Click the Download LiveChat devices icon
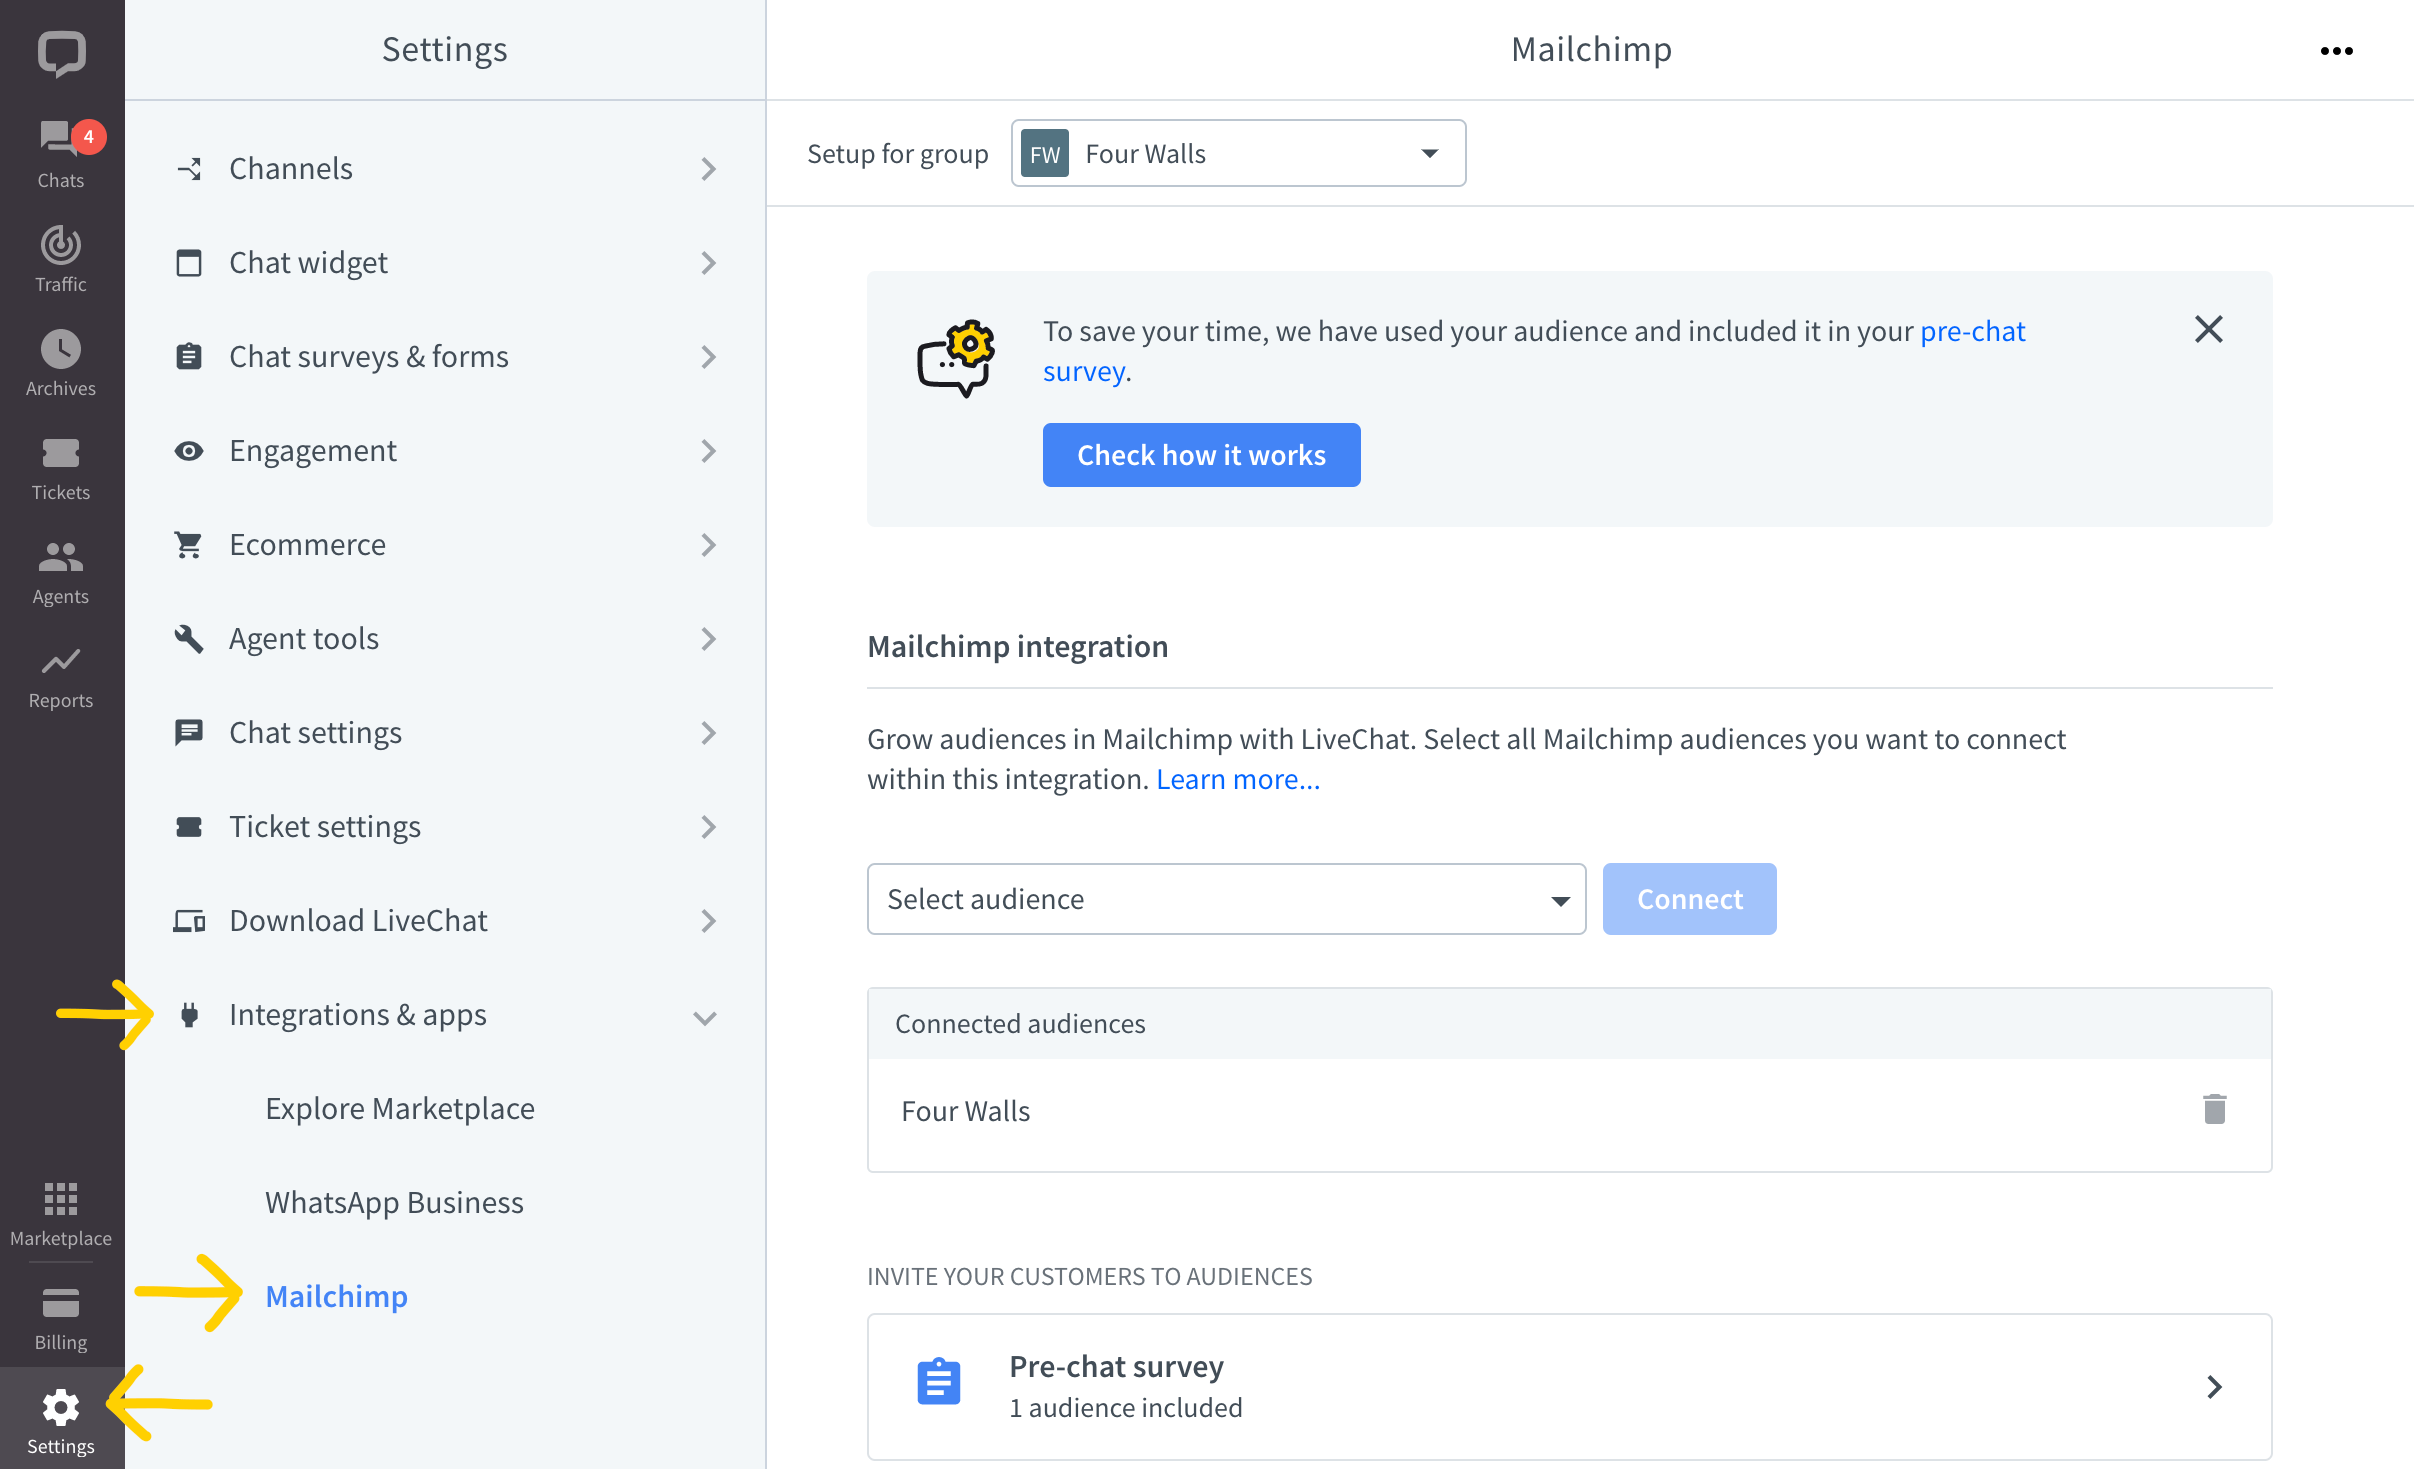The height and width of the screenshot is (1469, 2414). tap(189, 921)
